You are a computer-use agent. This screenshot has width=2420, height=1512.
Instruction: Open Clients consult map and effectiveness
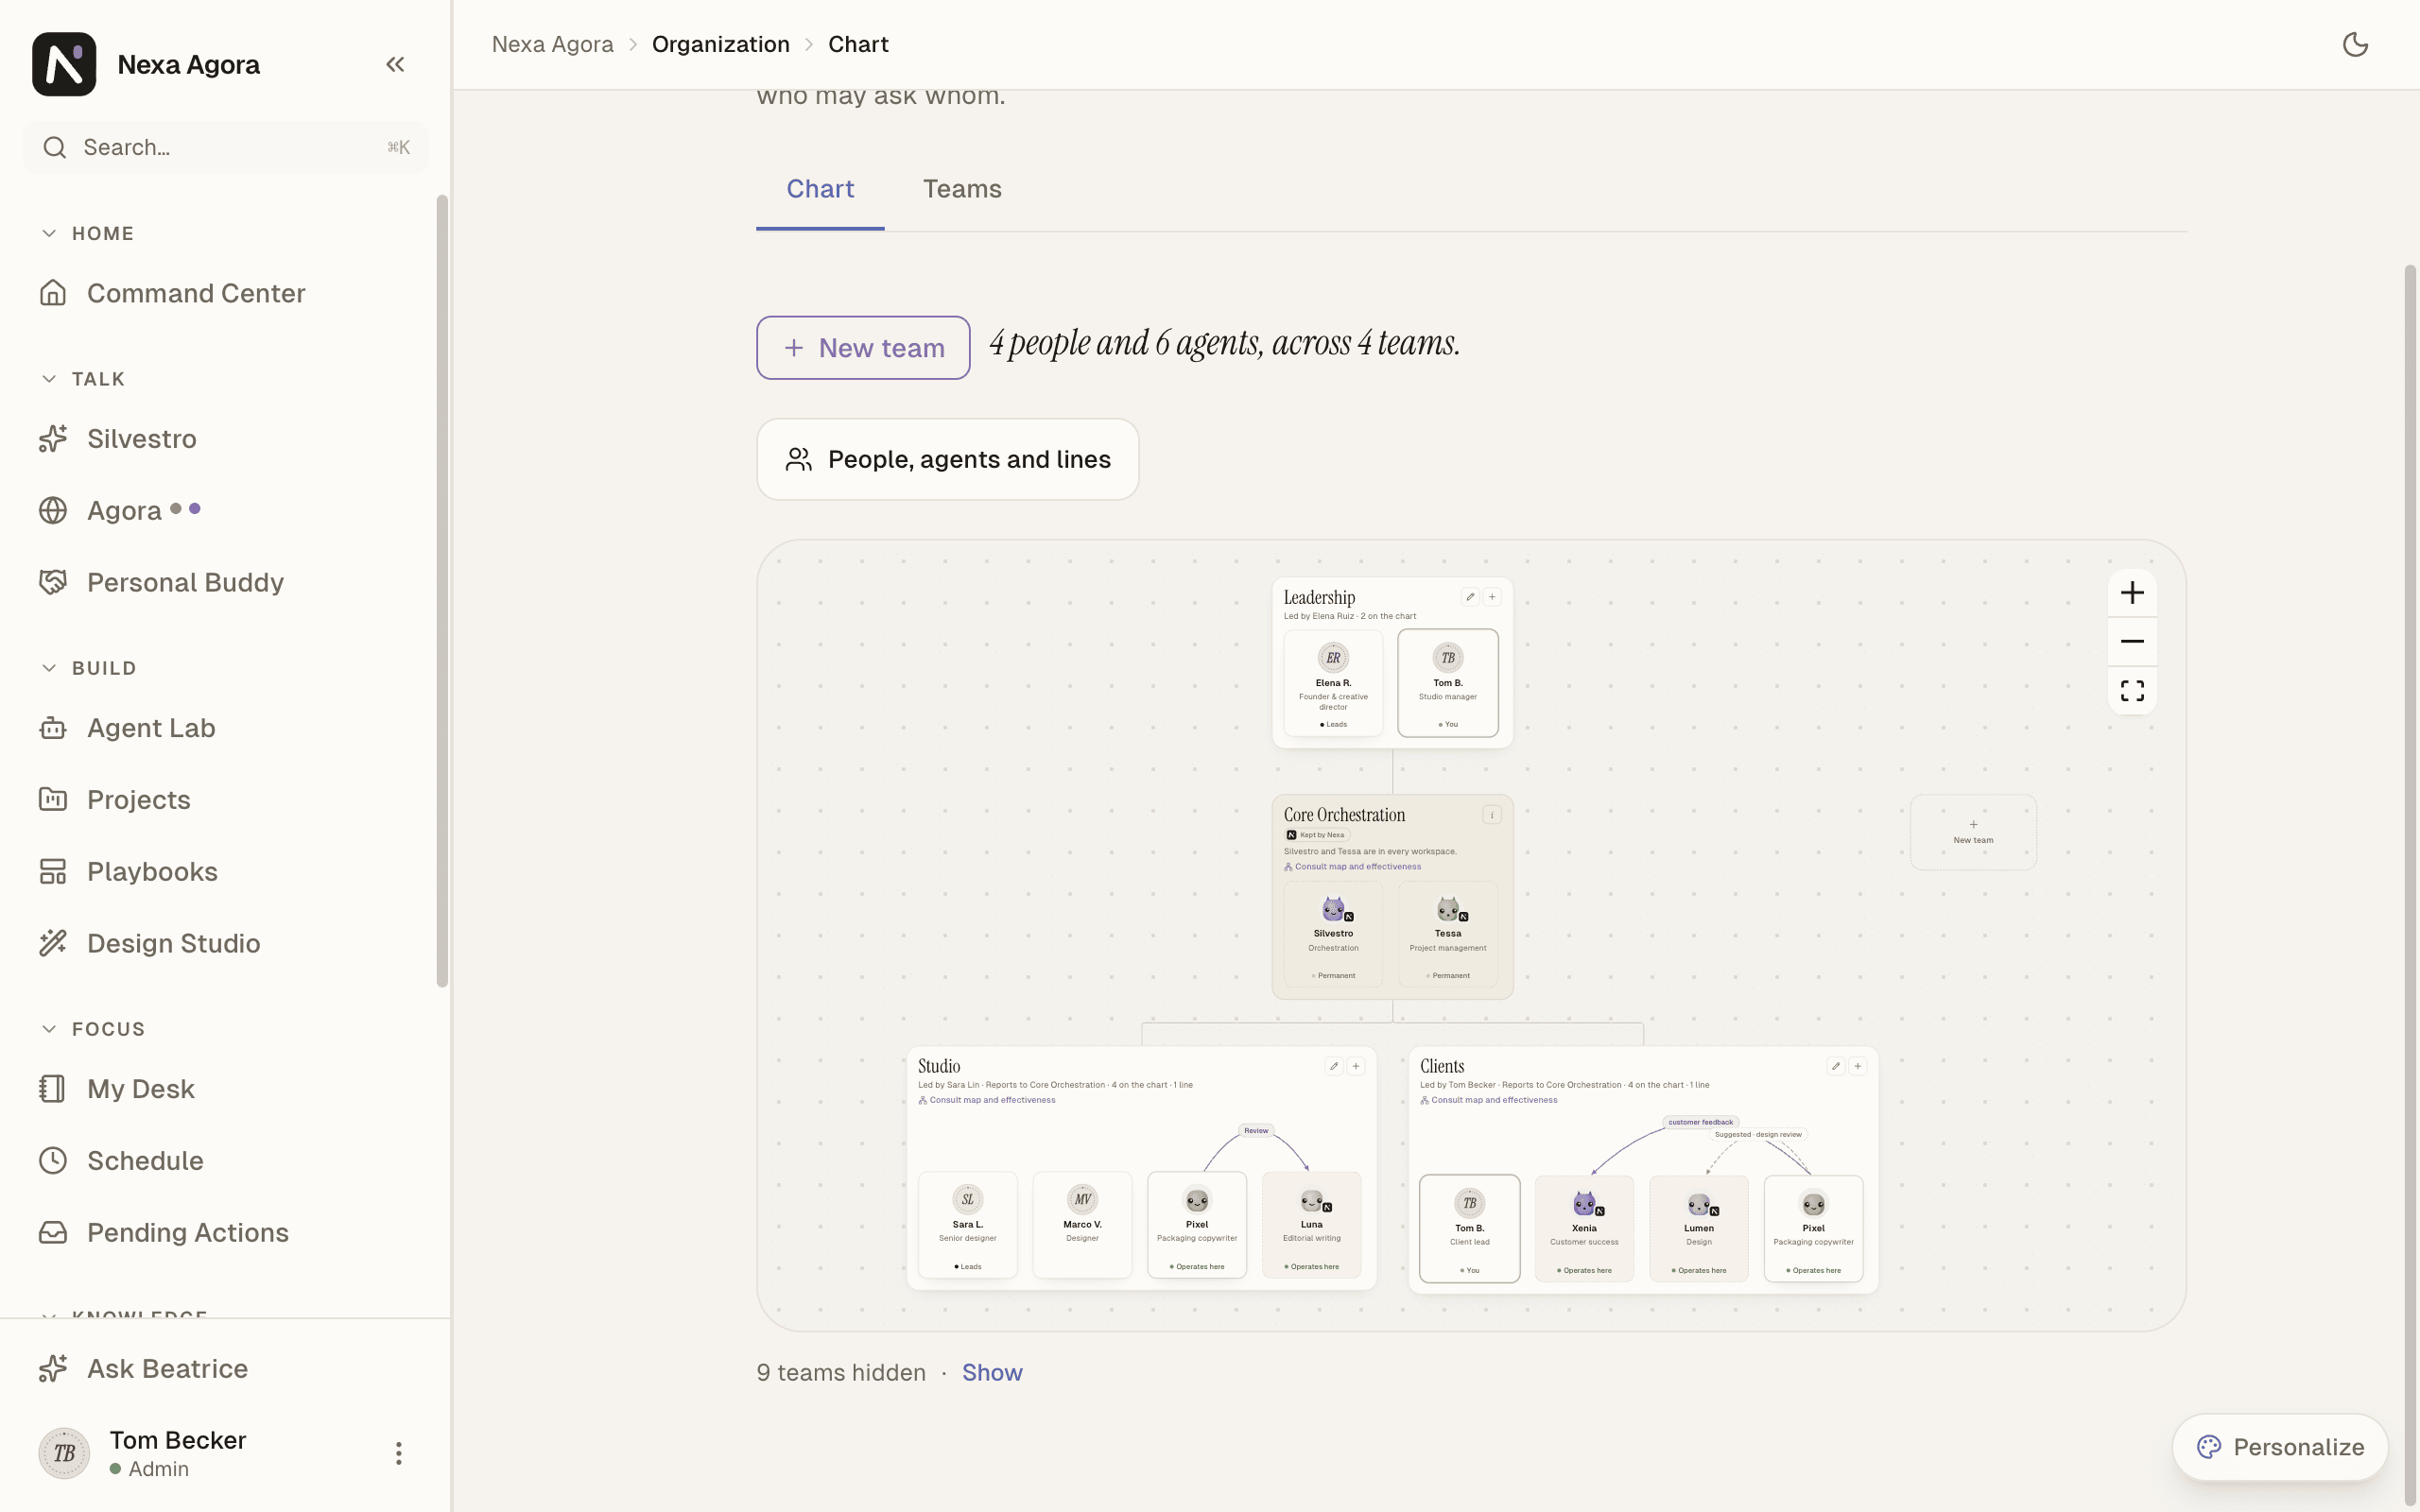pyautogui.click(x=1489, y=1100)
